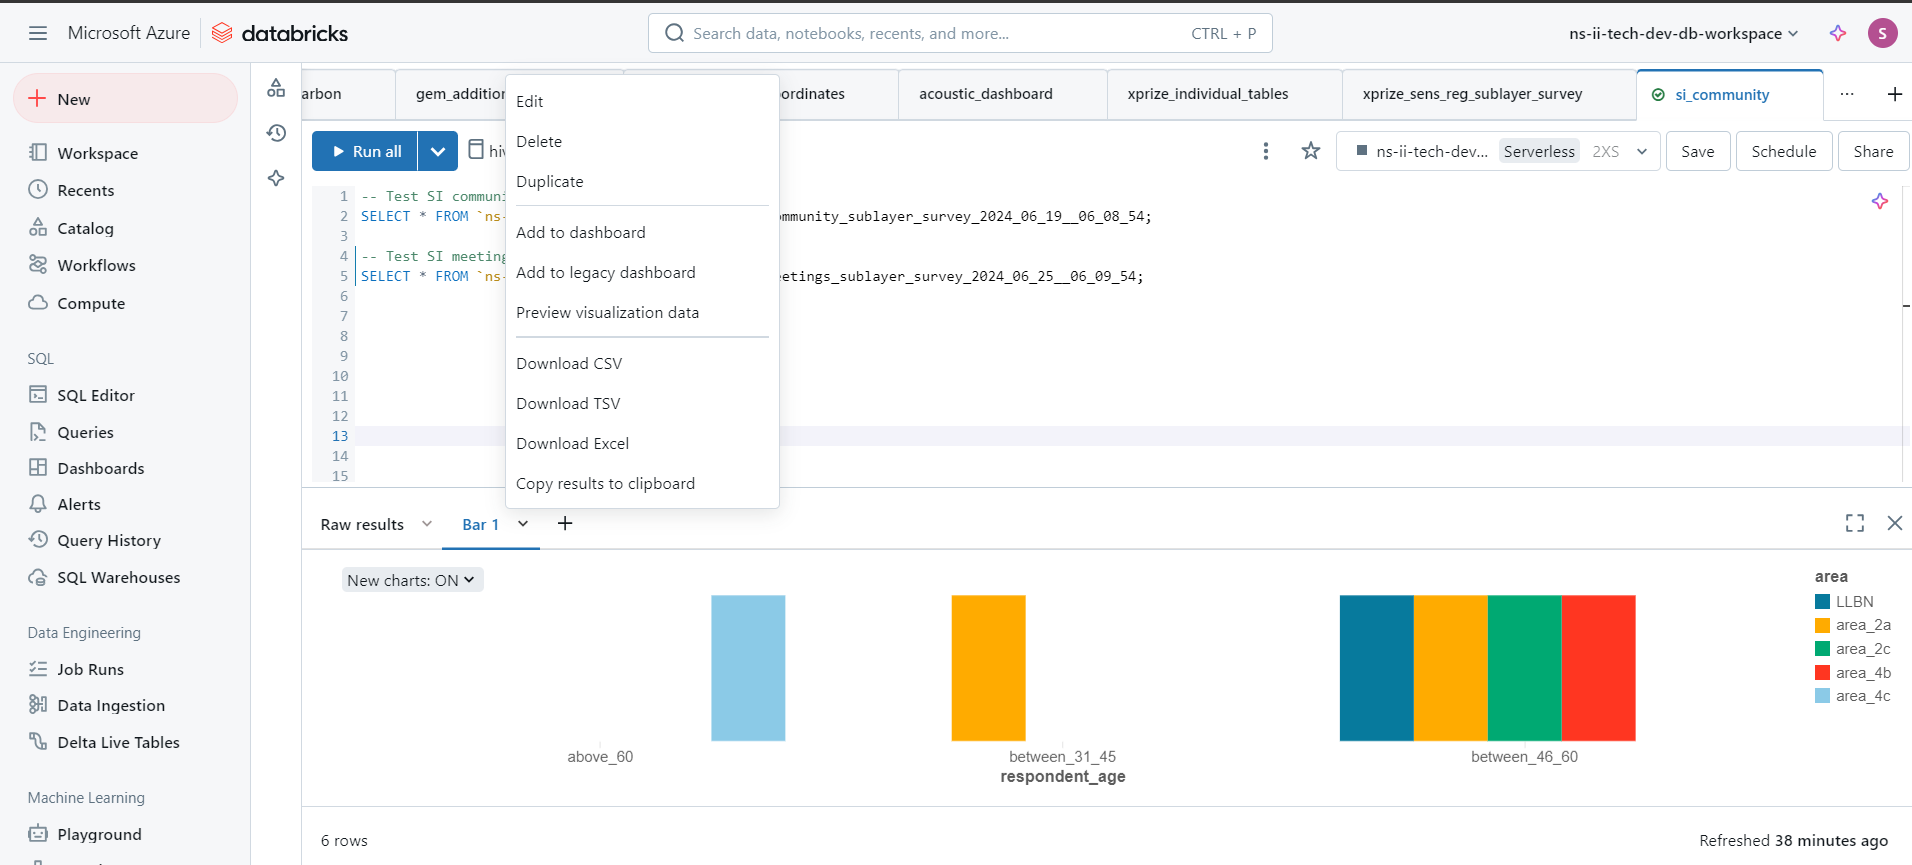Expand Run all dropdown arrow

pos(438,151)
